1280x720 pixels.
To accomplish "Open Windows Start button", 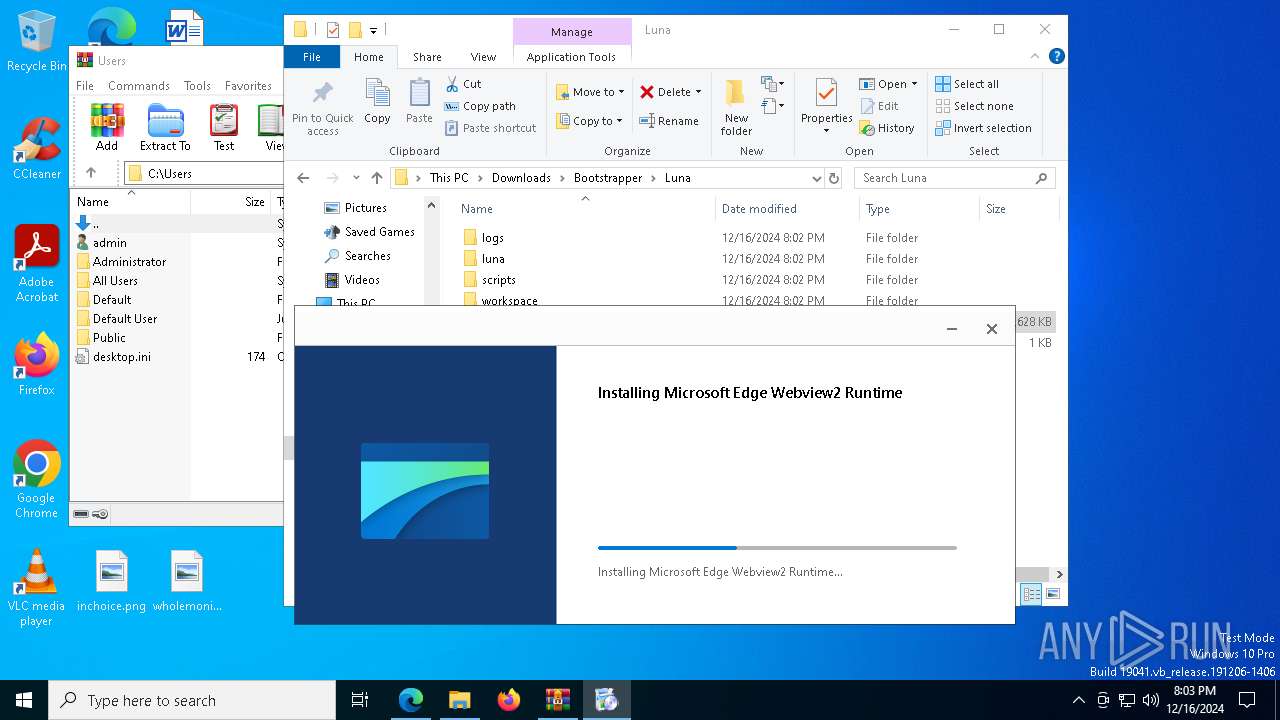I will click(24, 700).
